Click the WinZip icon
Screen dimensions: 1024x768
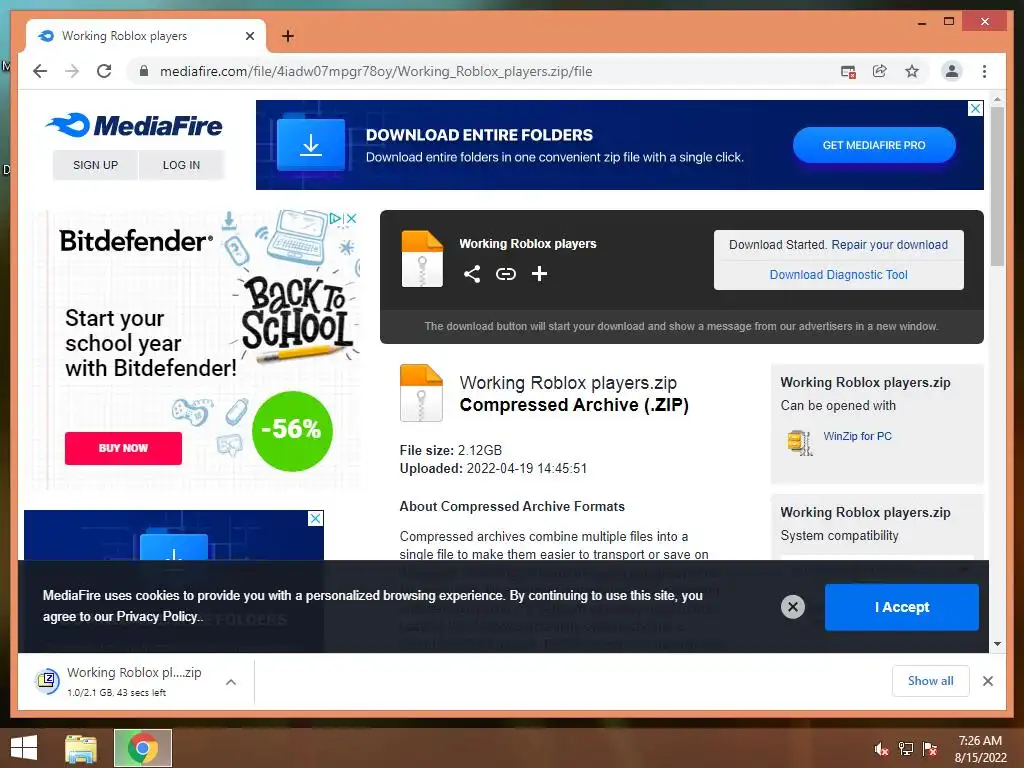tap(800, 442)
